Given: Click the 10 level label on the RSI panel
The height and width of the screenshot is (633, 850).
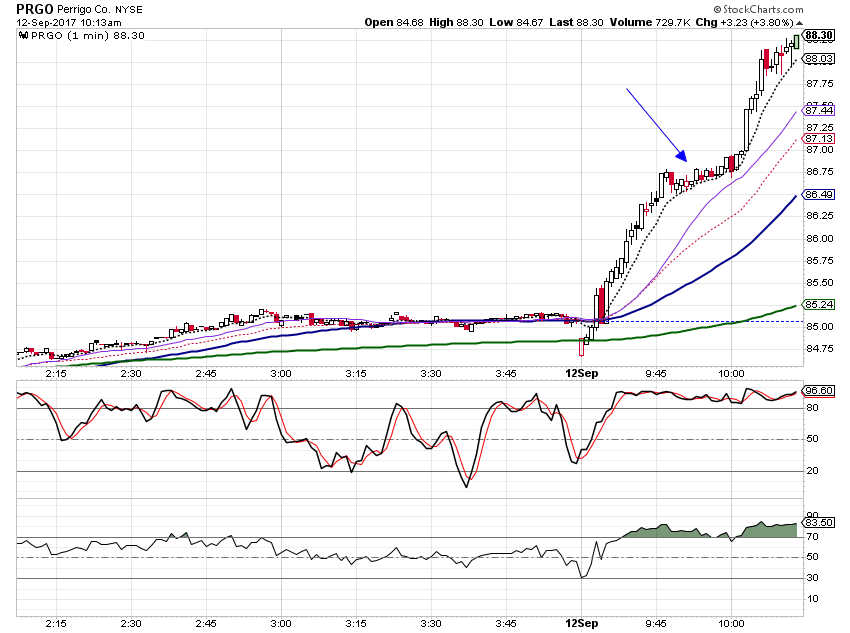Looking at the screenshot, I should click(812, 598).
